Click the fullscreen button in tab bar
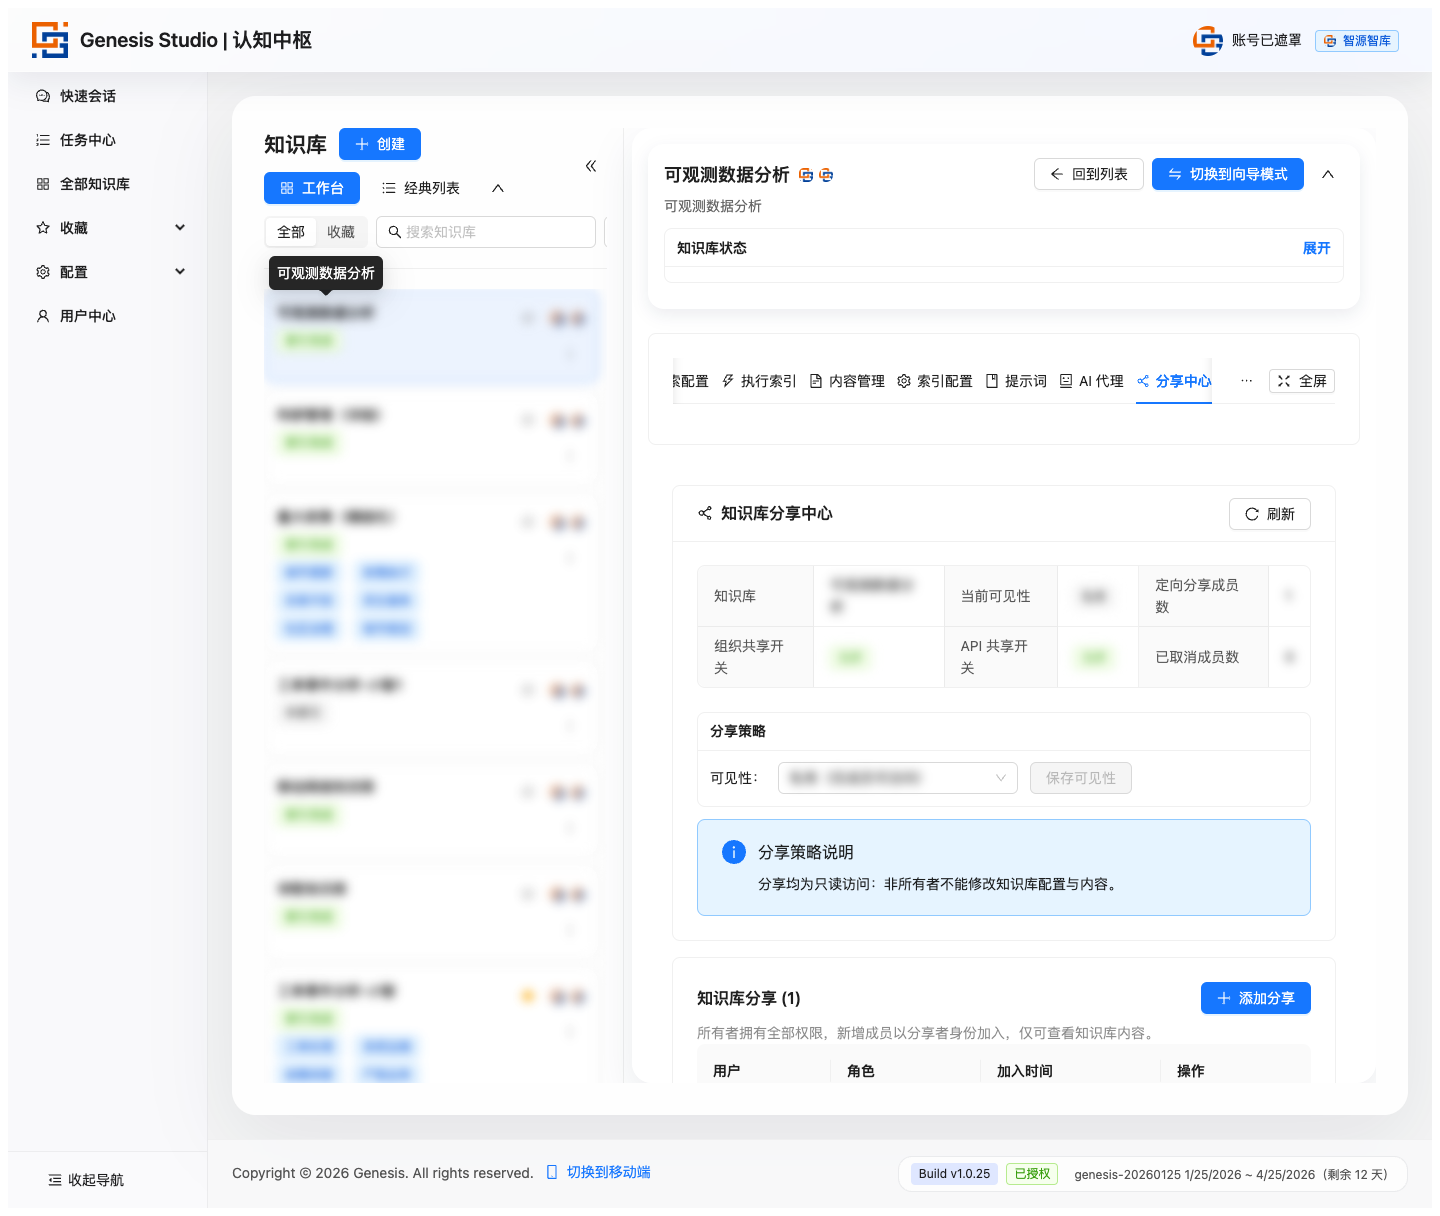 click(x=1301, y=381)
